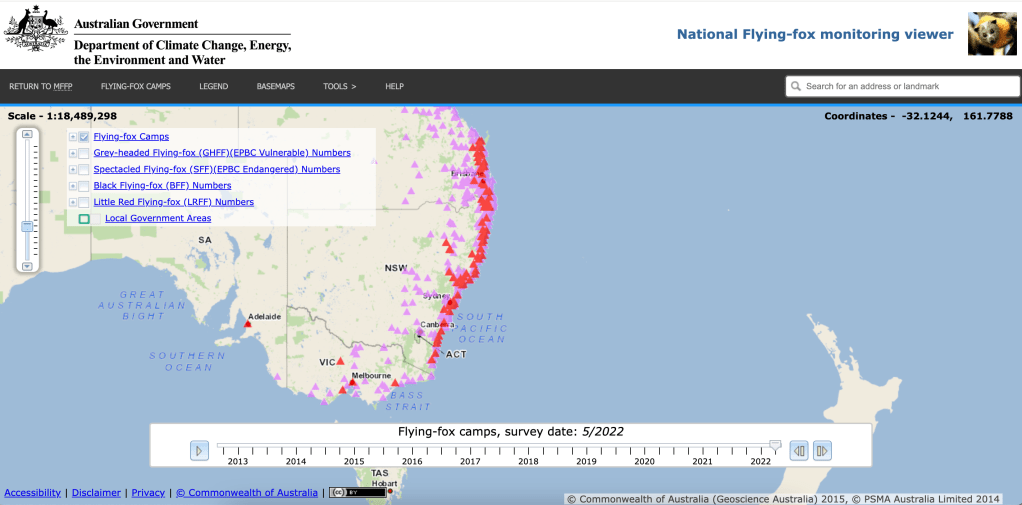
Task: Open the Basemaps menu
Action: (x=275, y=87)
